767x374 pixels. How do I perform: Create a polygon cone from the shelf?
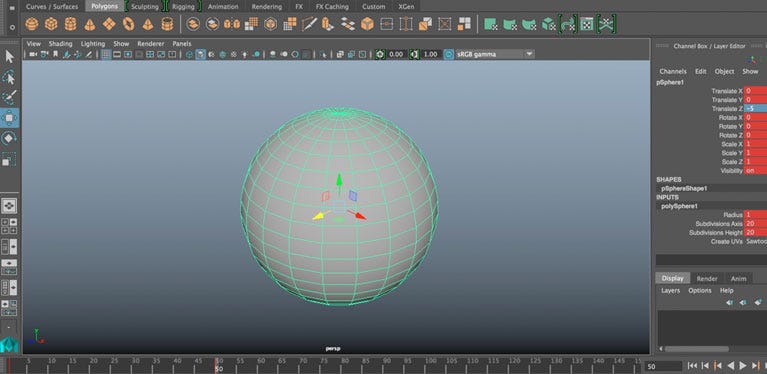[90, 24]
